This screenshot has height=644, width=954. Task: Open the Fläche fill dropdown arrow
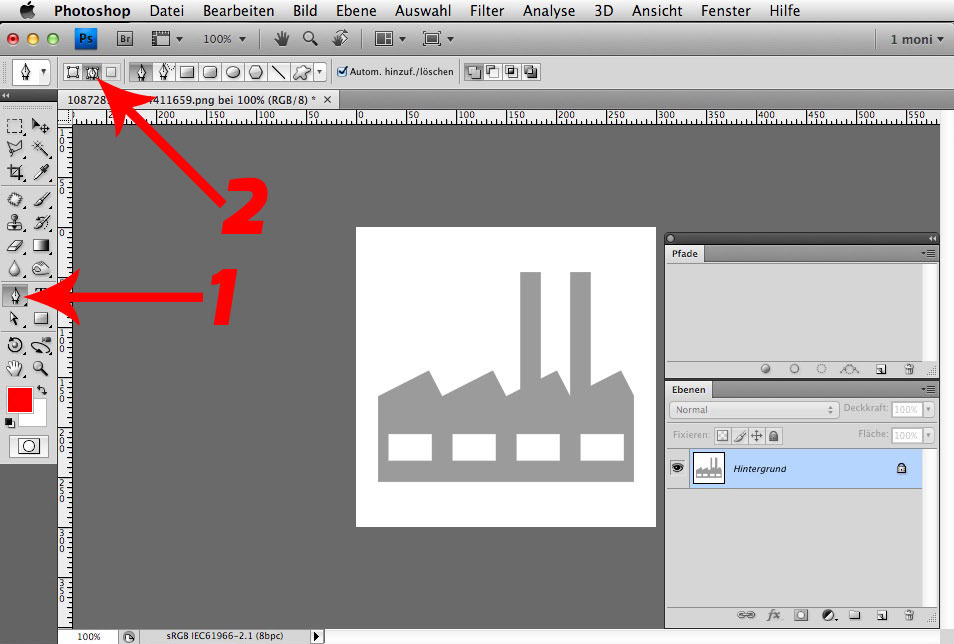tap(928, 435)
